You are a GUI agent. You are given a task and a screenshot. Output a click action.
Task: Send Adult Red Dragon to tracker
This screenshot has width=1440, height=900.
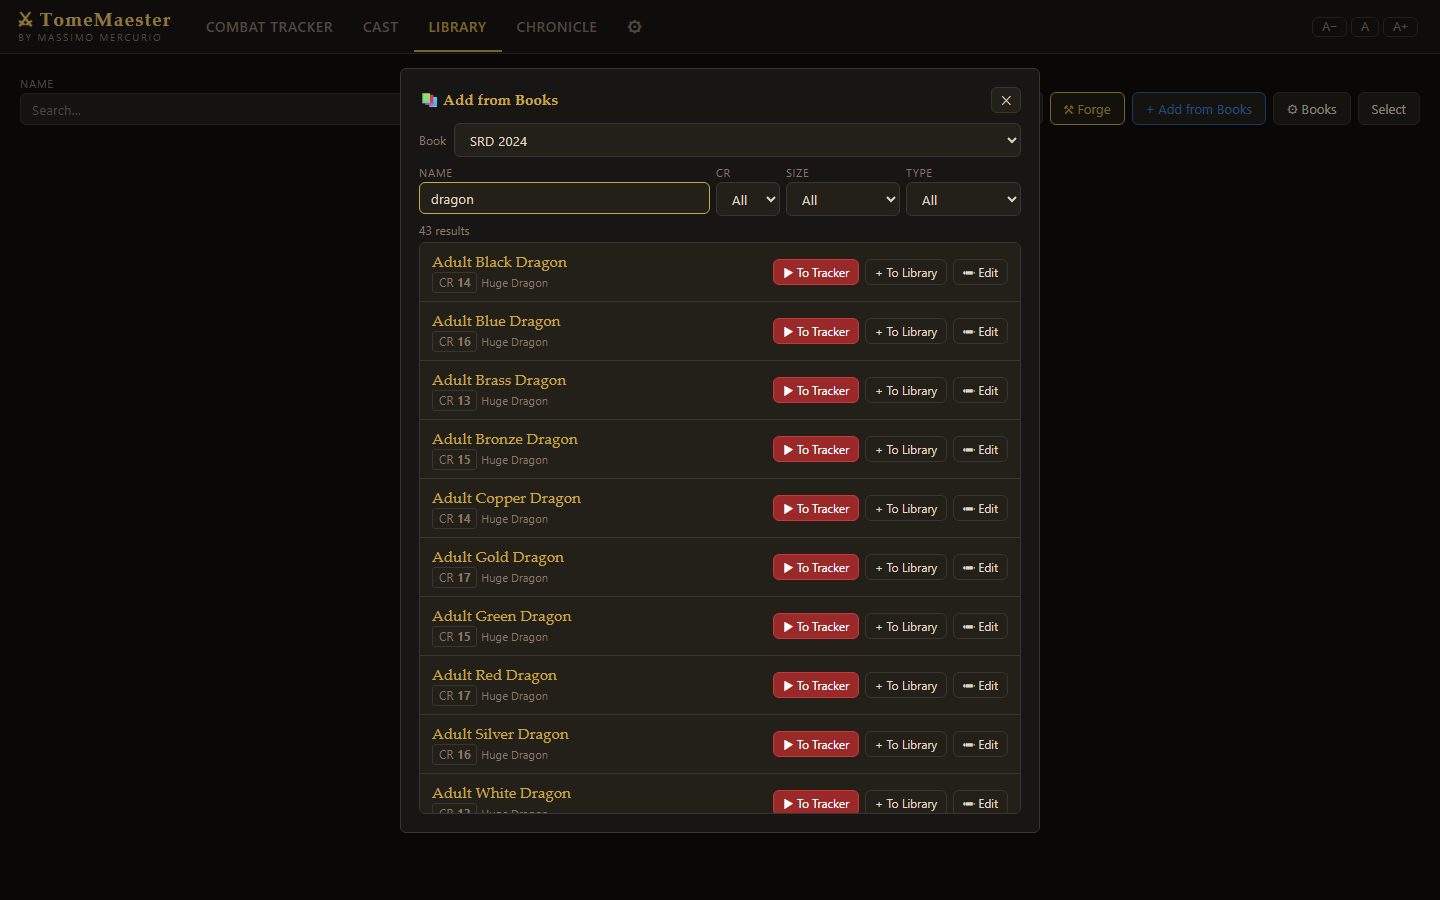point(816,685)
